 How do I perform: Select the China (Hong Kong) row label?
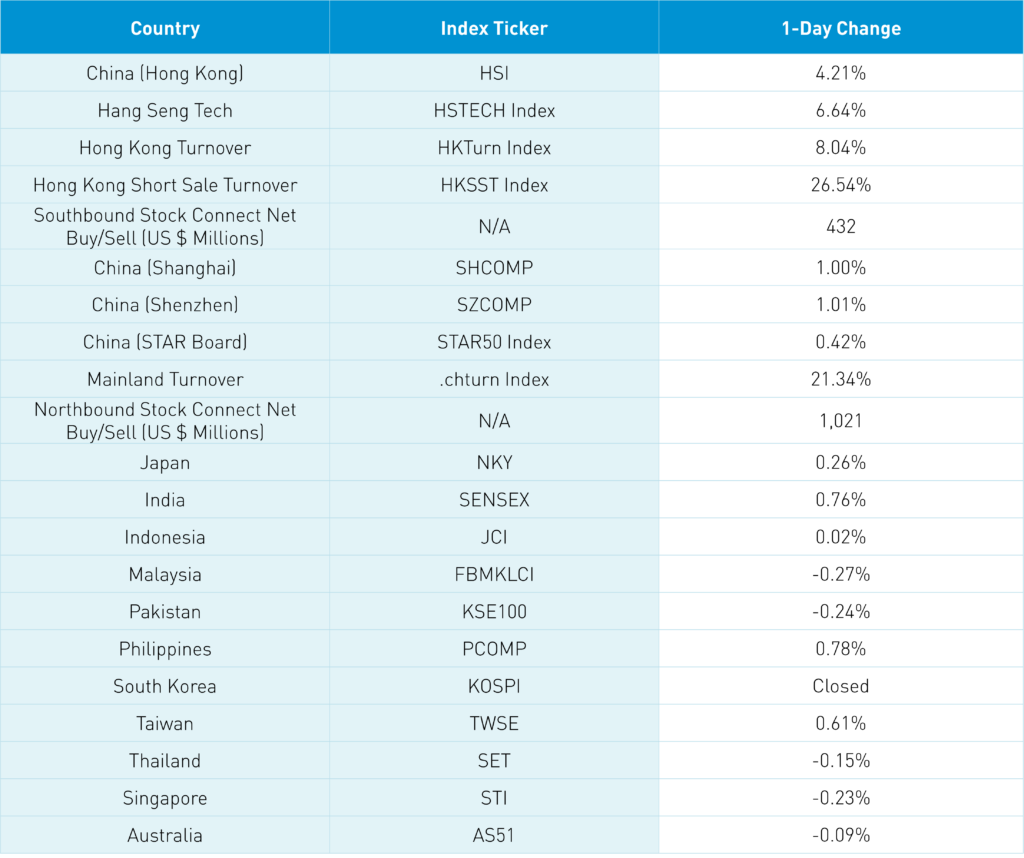165,73
